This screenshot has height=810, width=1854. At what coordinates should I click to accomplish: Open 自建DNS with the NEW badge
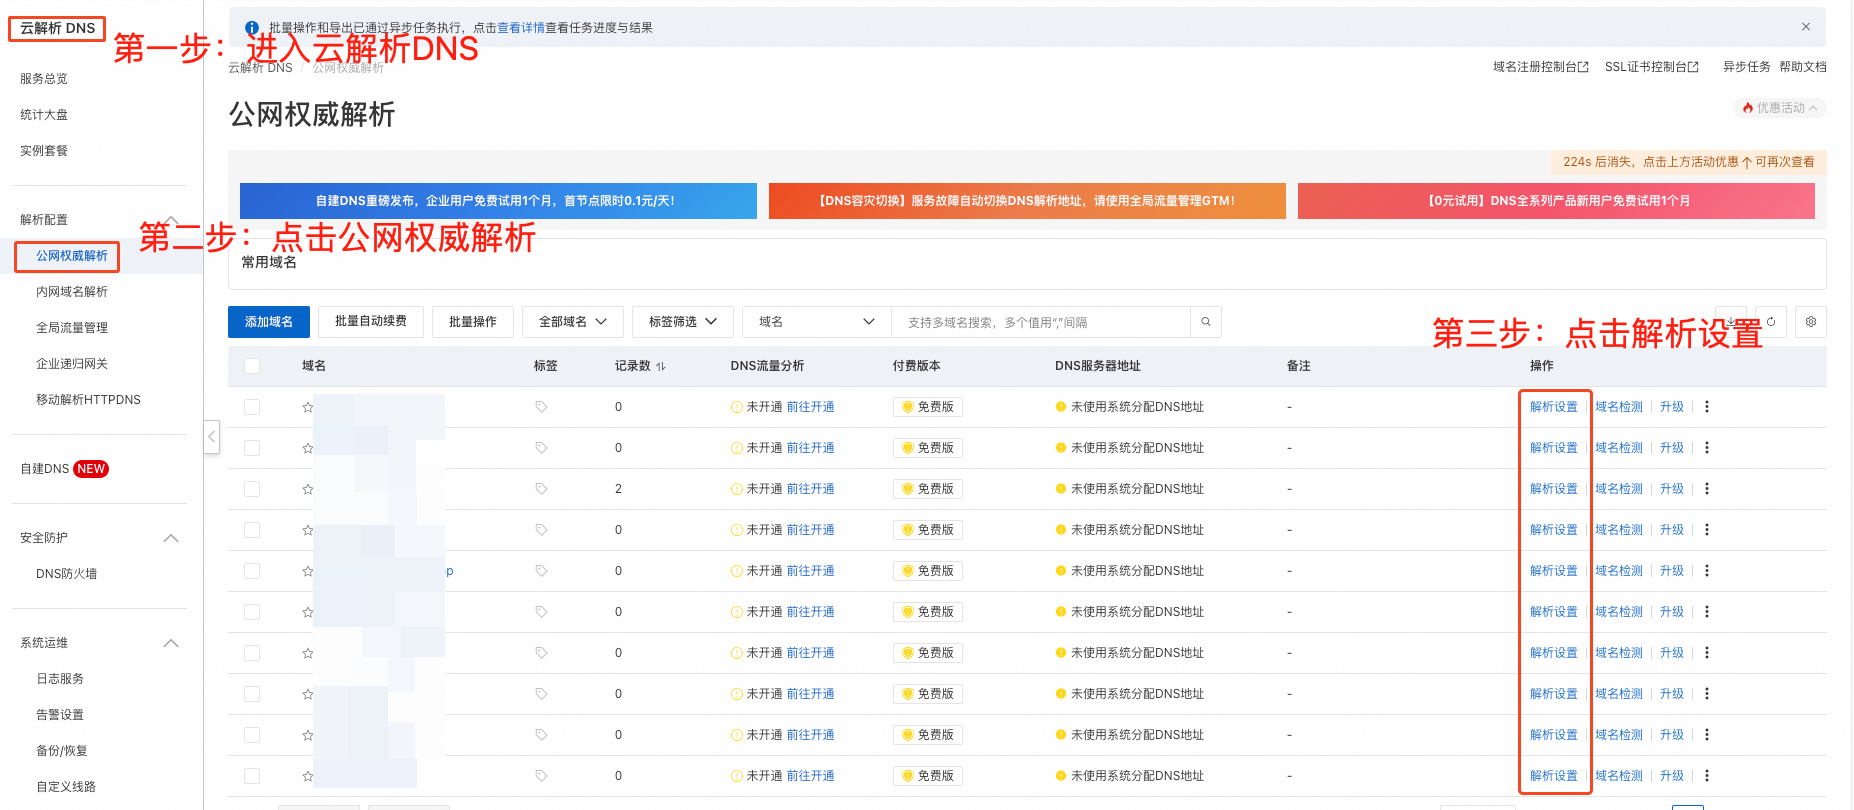pos(64,469)
